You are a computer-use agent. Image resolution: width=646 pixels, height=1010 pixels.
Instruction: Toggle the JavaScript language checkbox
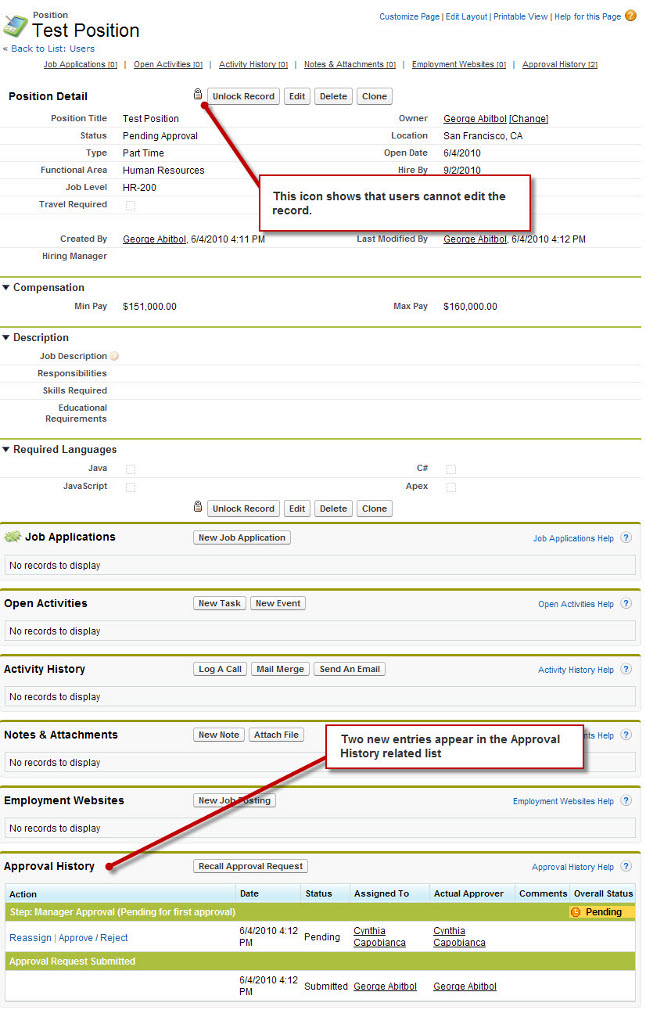coord(131,487)
